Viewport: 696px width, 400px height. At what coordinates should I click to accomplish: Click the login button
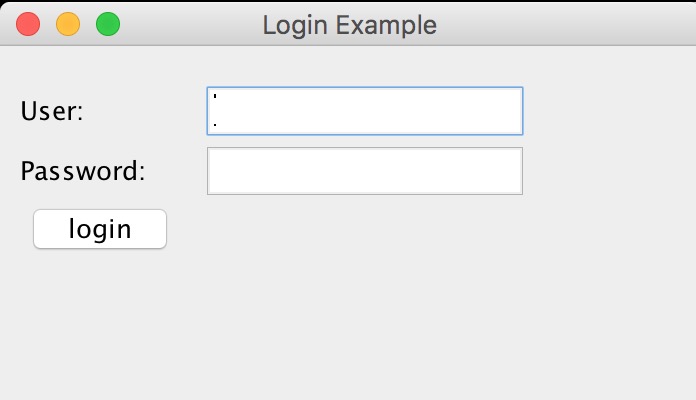tap(100, 229)
